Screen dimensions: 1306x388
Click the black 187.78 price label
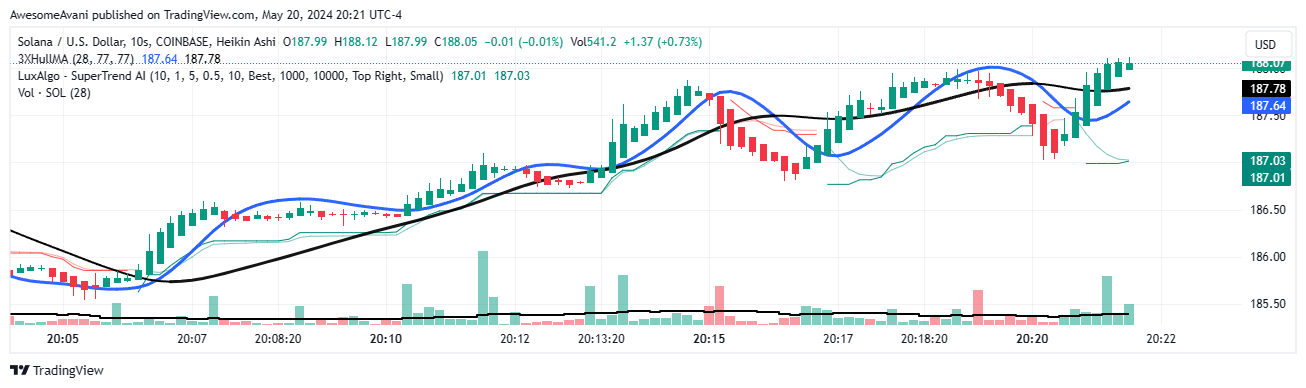click(x=1267, y=89)
